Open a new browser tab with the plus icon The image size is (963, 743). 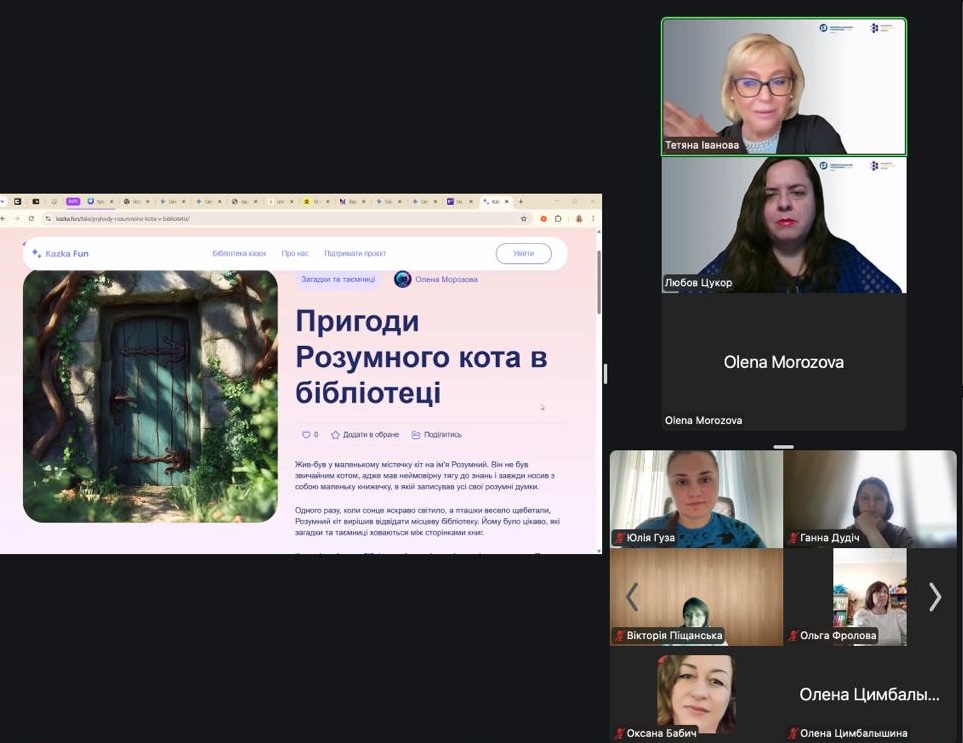pos(520,202)
